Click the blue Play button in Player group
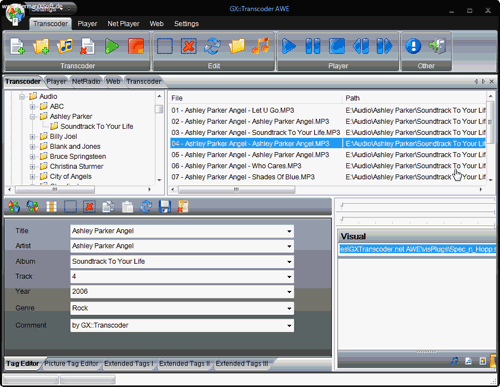 click(x=289, y=46)
